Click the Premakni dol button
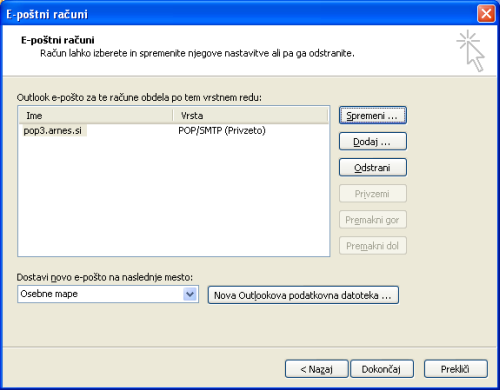Viewport: 500px width, 390px height. [x=373, y=246]
